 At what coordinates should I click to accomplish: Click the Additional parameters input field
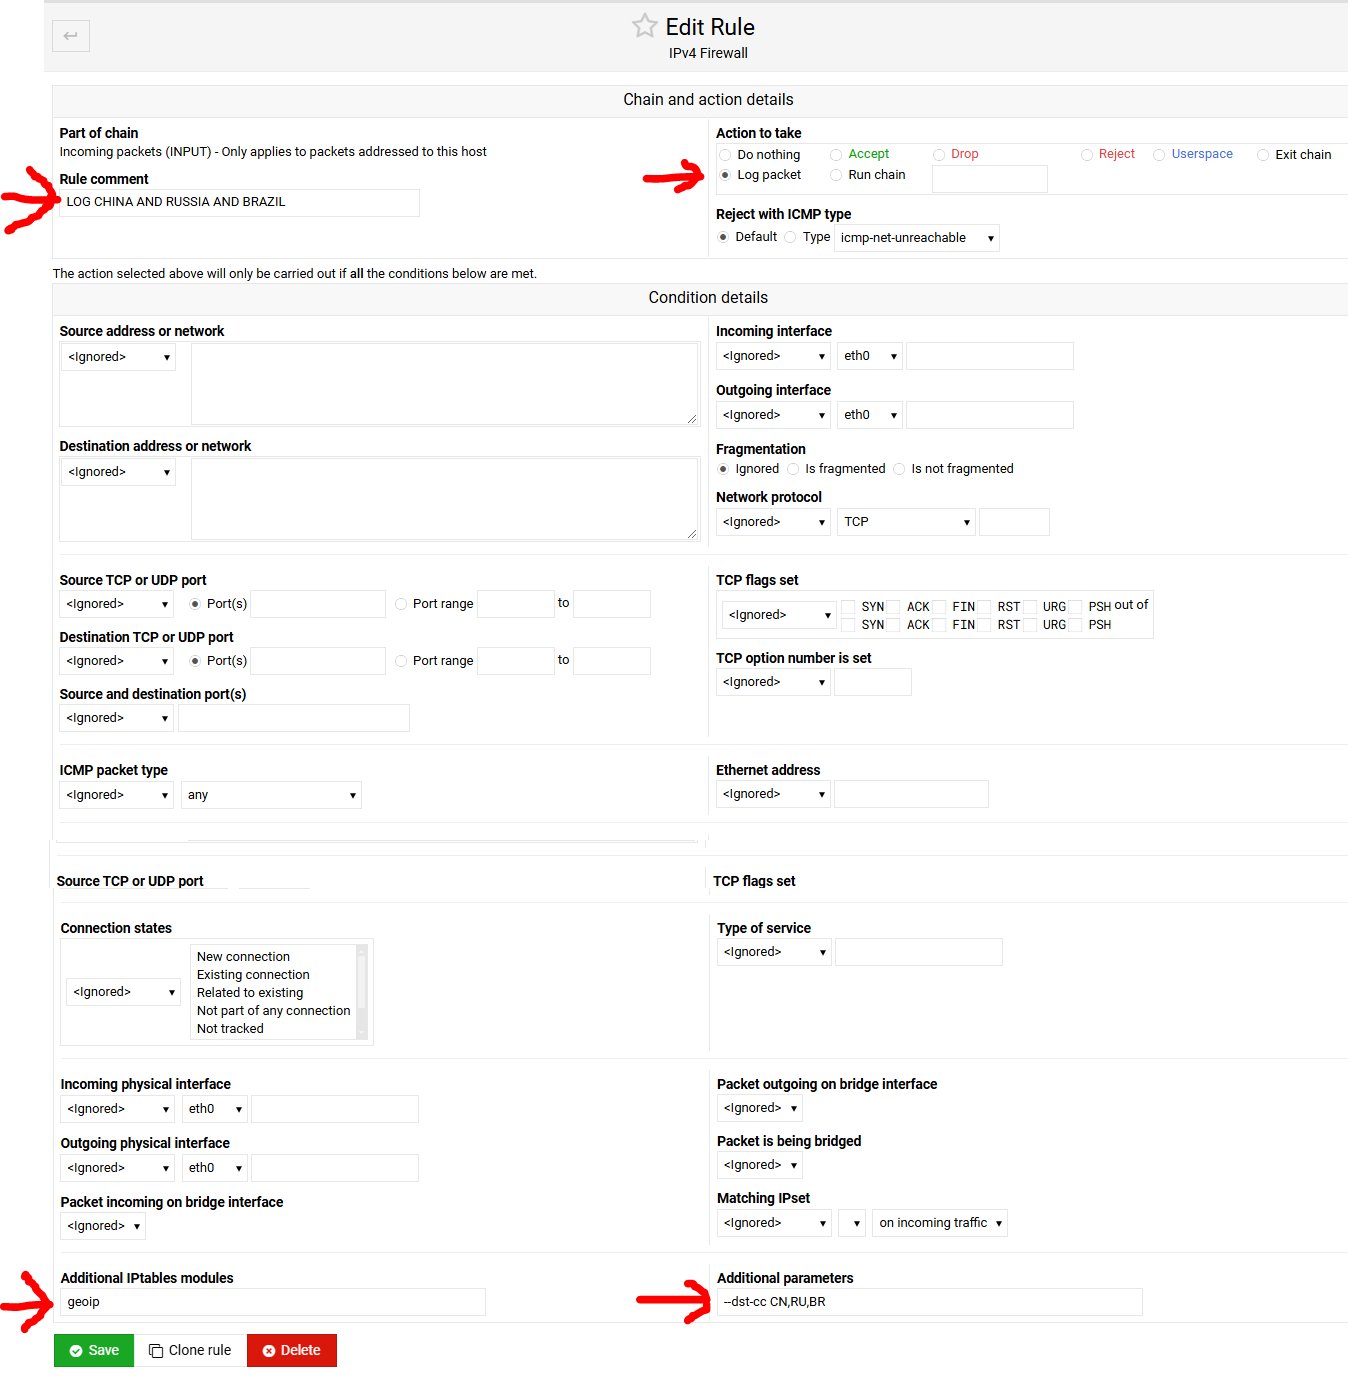coord(929,1302)
